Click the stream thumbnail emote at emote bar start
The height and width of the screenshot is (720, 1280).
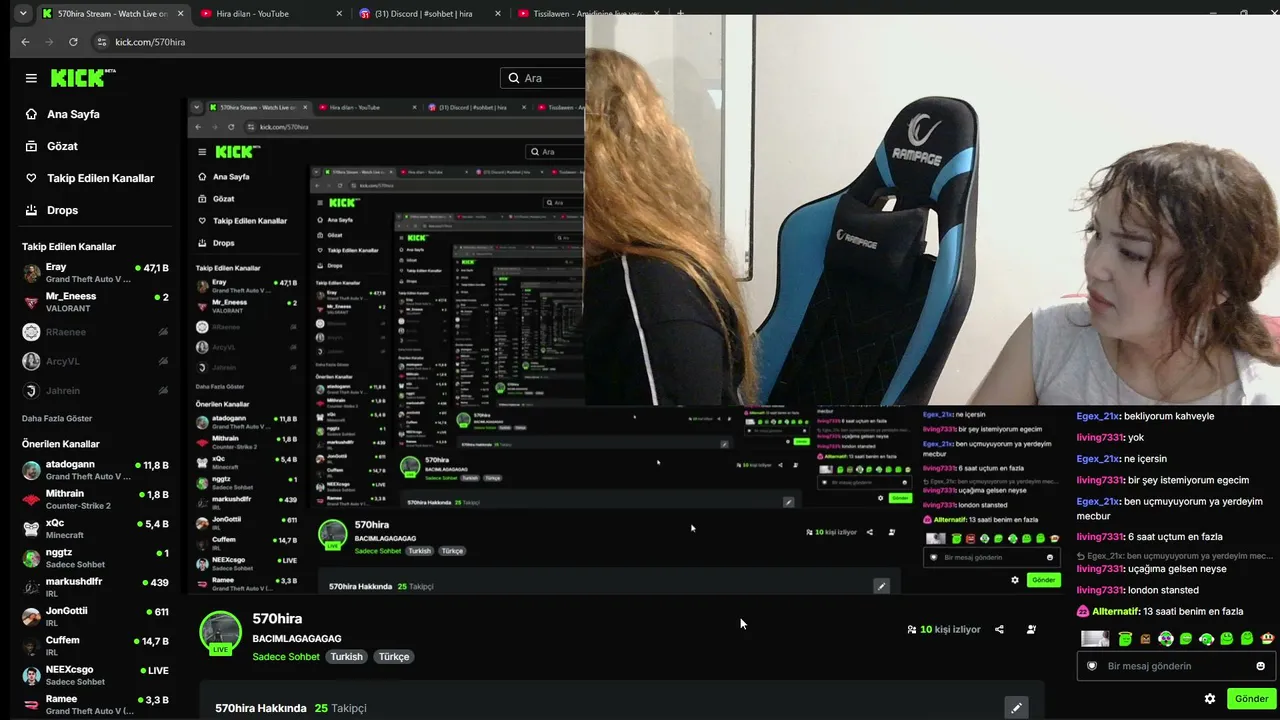coord(1096,639)
